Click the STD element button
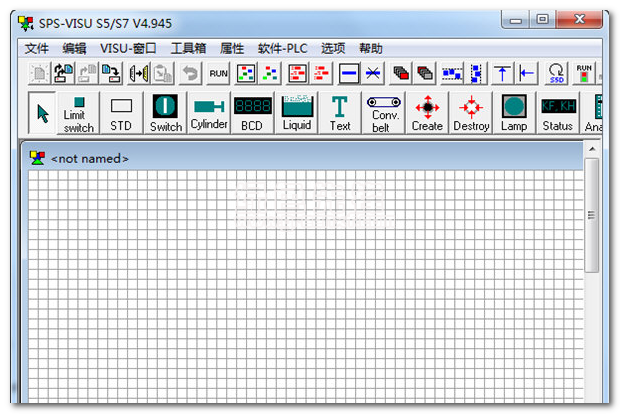The height and width of the screenshot is (414, 620). point(121,113)
